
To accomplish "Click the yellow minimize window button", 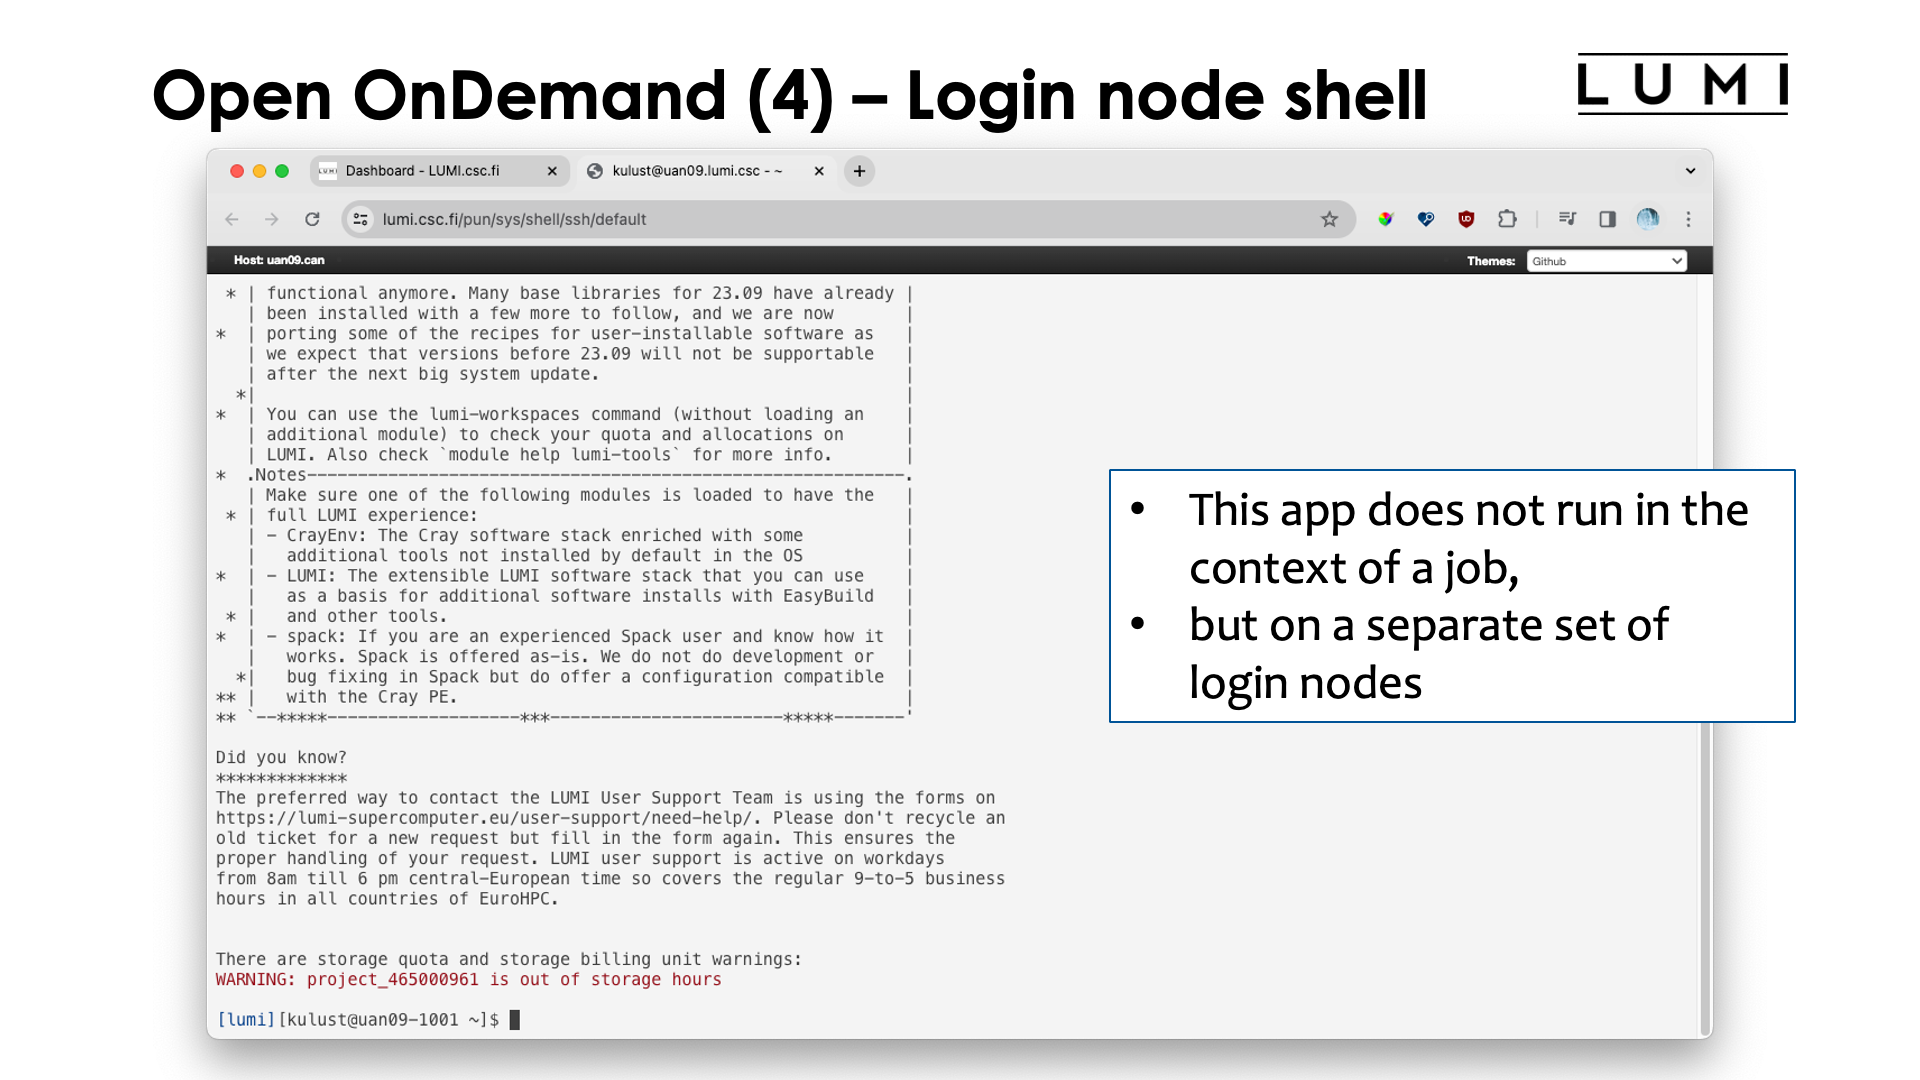I will (x=259, y=171).
